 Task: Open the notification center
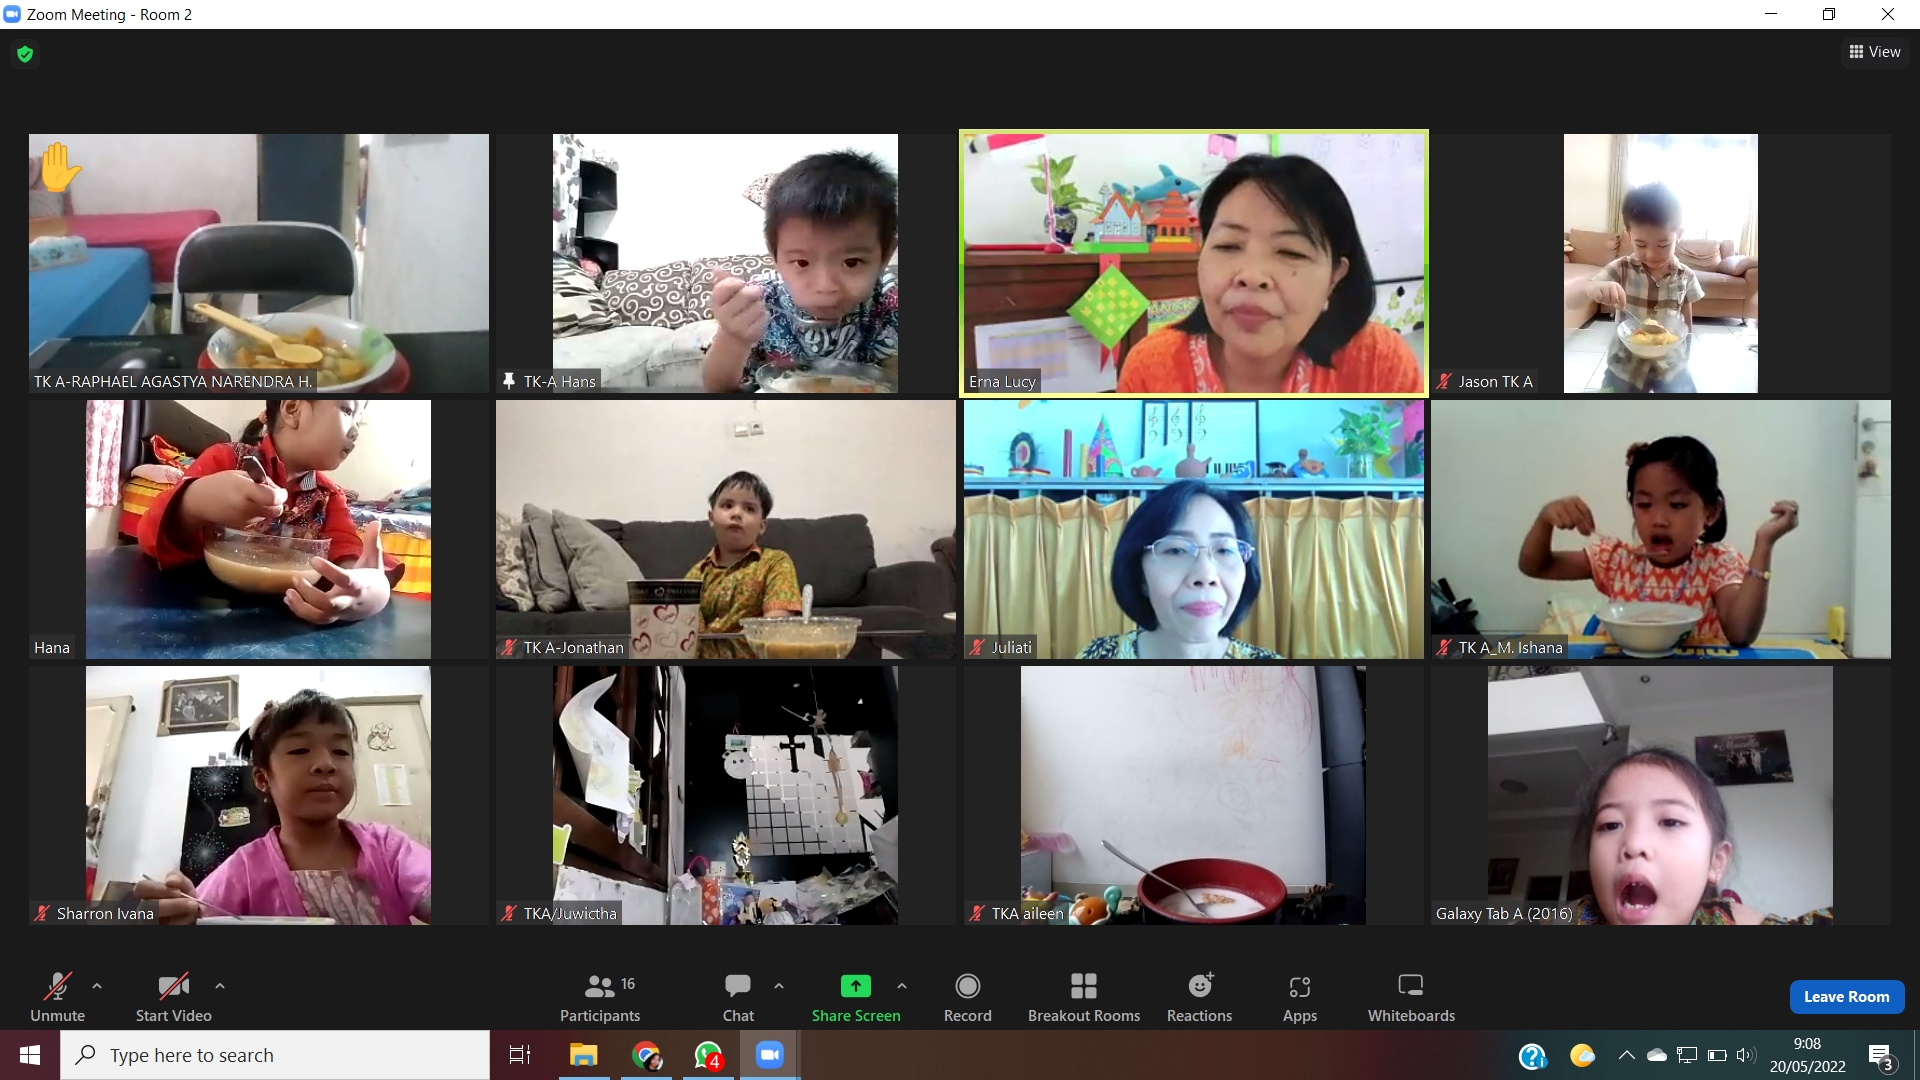tap(1881, 1056)
